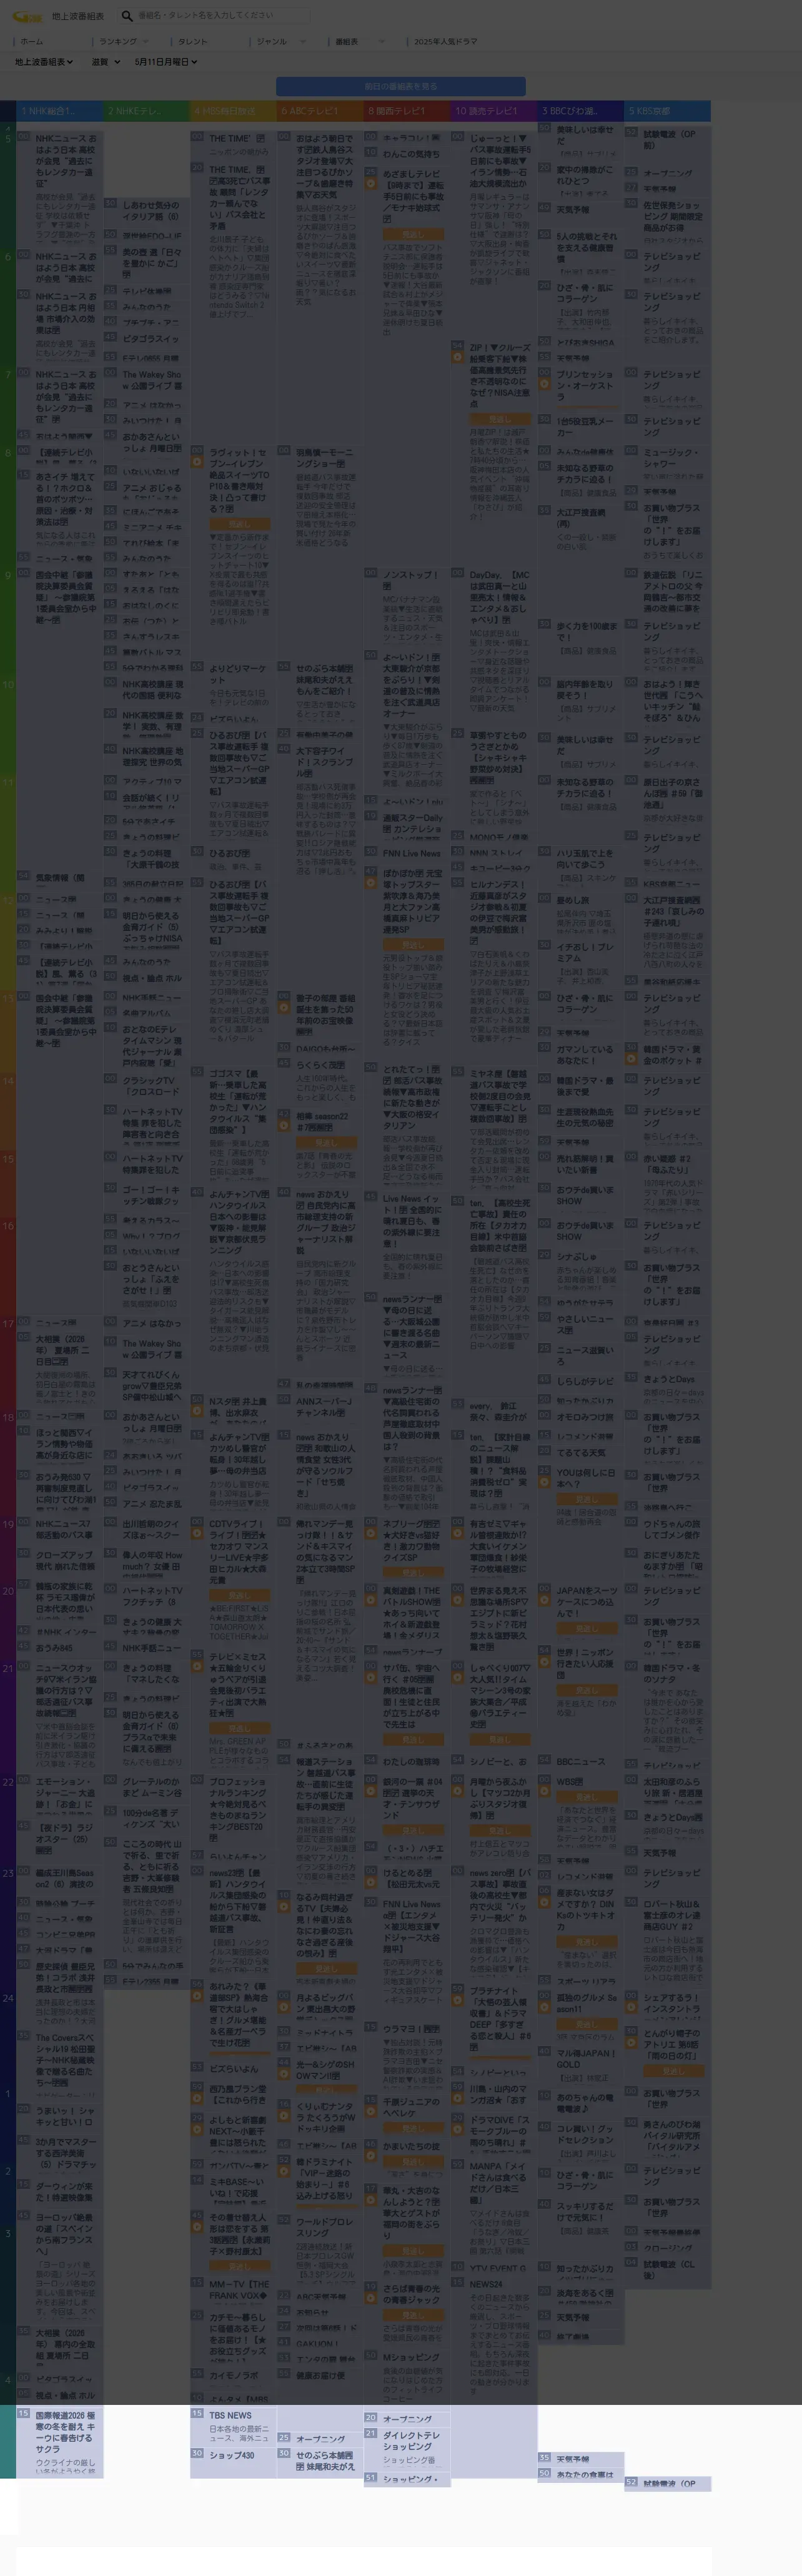Open the ランキング dropdown menu
Viewport: 802px width, 2576px height.
tap(123, 42)
